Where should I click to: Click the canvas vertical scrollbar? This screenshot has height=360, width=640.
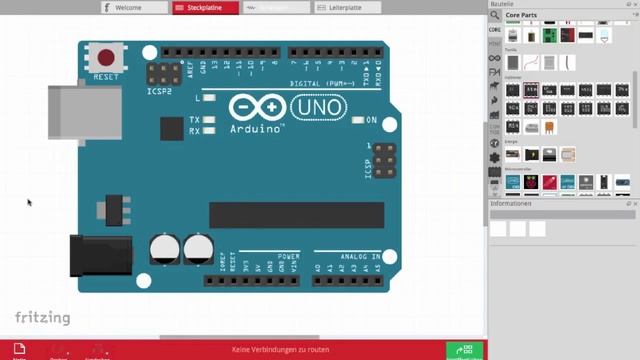[485, 174]
